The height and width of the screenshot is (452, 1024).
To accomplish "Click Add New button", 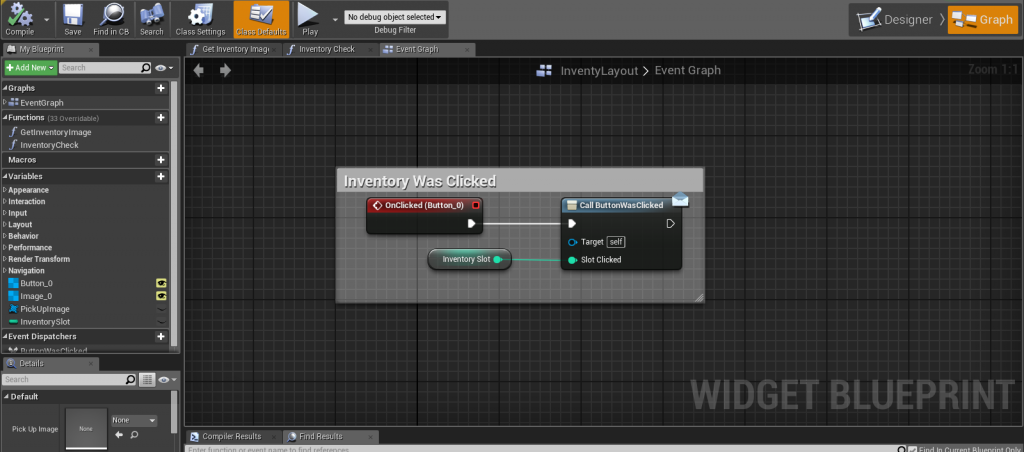I will point(30,67).
